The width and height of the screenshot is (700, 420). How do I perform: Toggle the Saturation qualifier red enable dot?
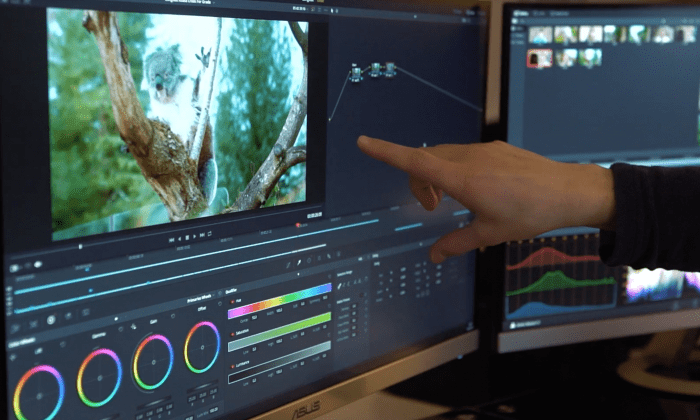pyautogui.click(x=233, y=334)
